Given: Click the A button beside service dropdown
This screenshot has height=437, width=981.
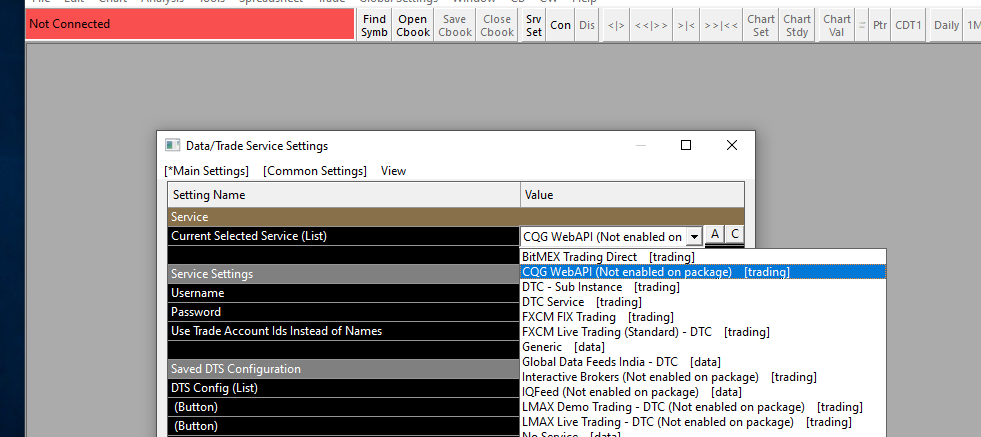Looking at the screenshot, I should pyautogui.click(x=715, y=235).
